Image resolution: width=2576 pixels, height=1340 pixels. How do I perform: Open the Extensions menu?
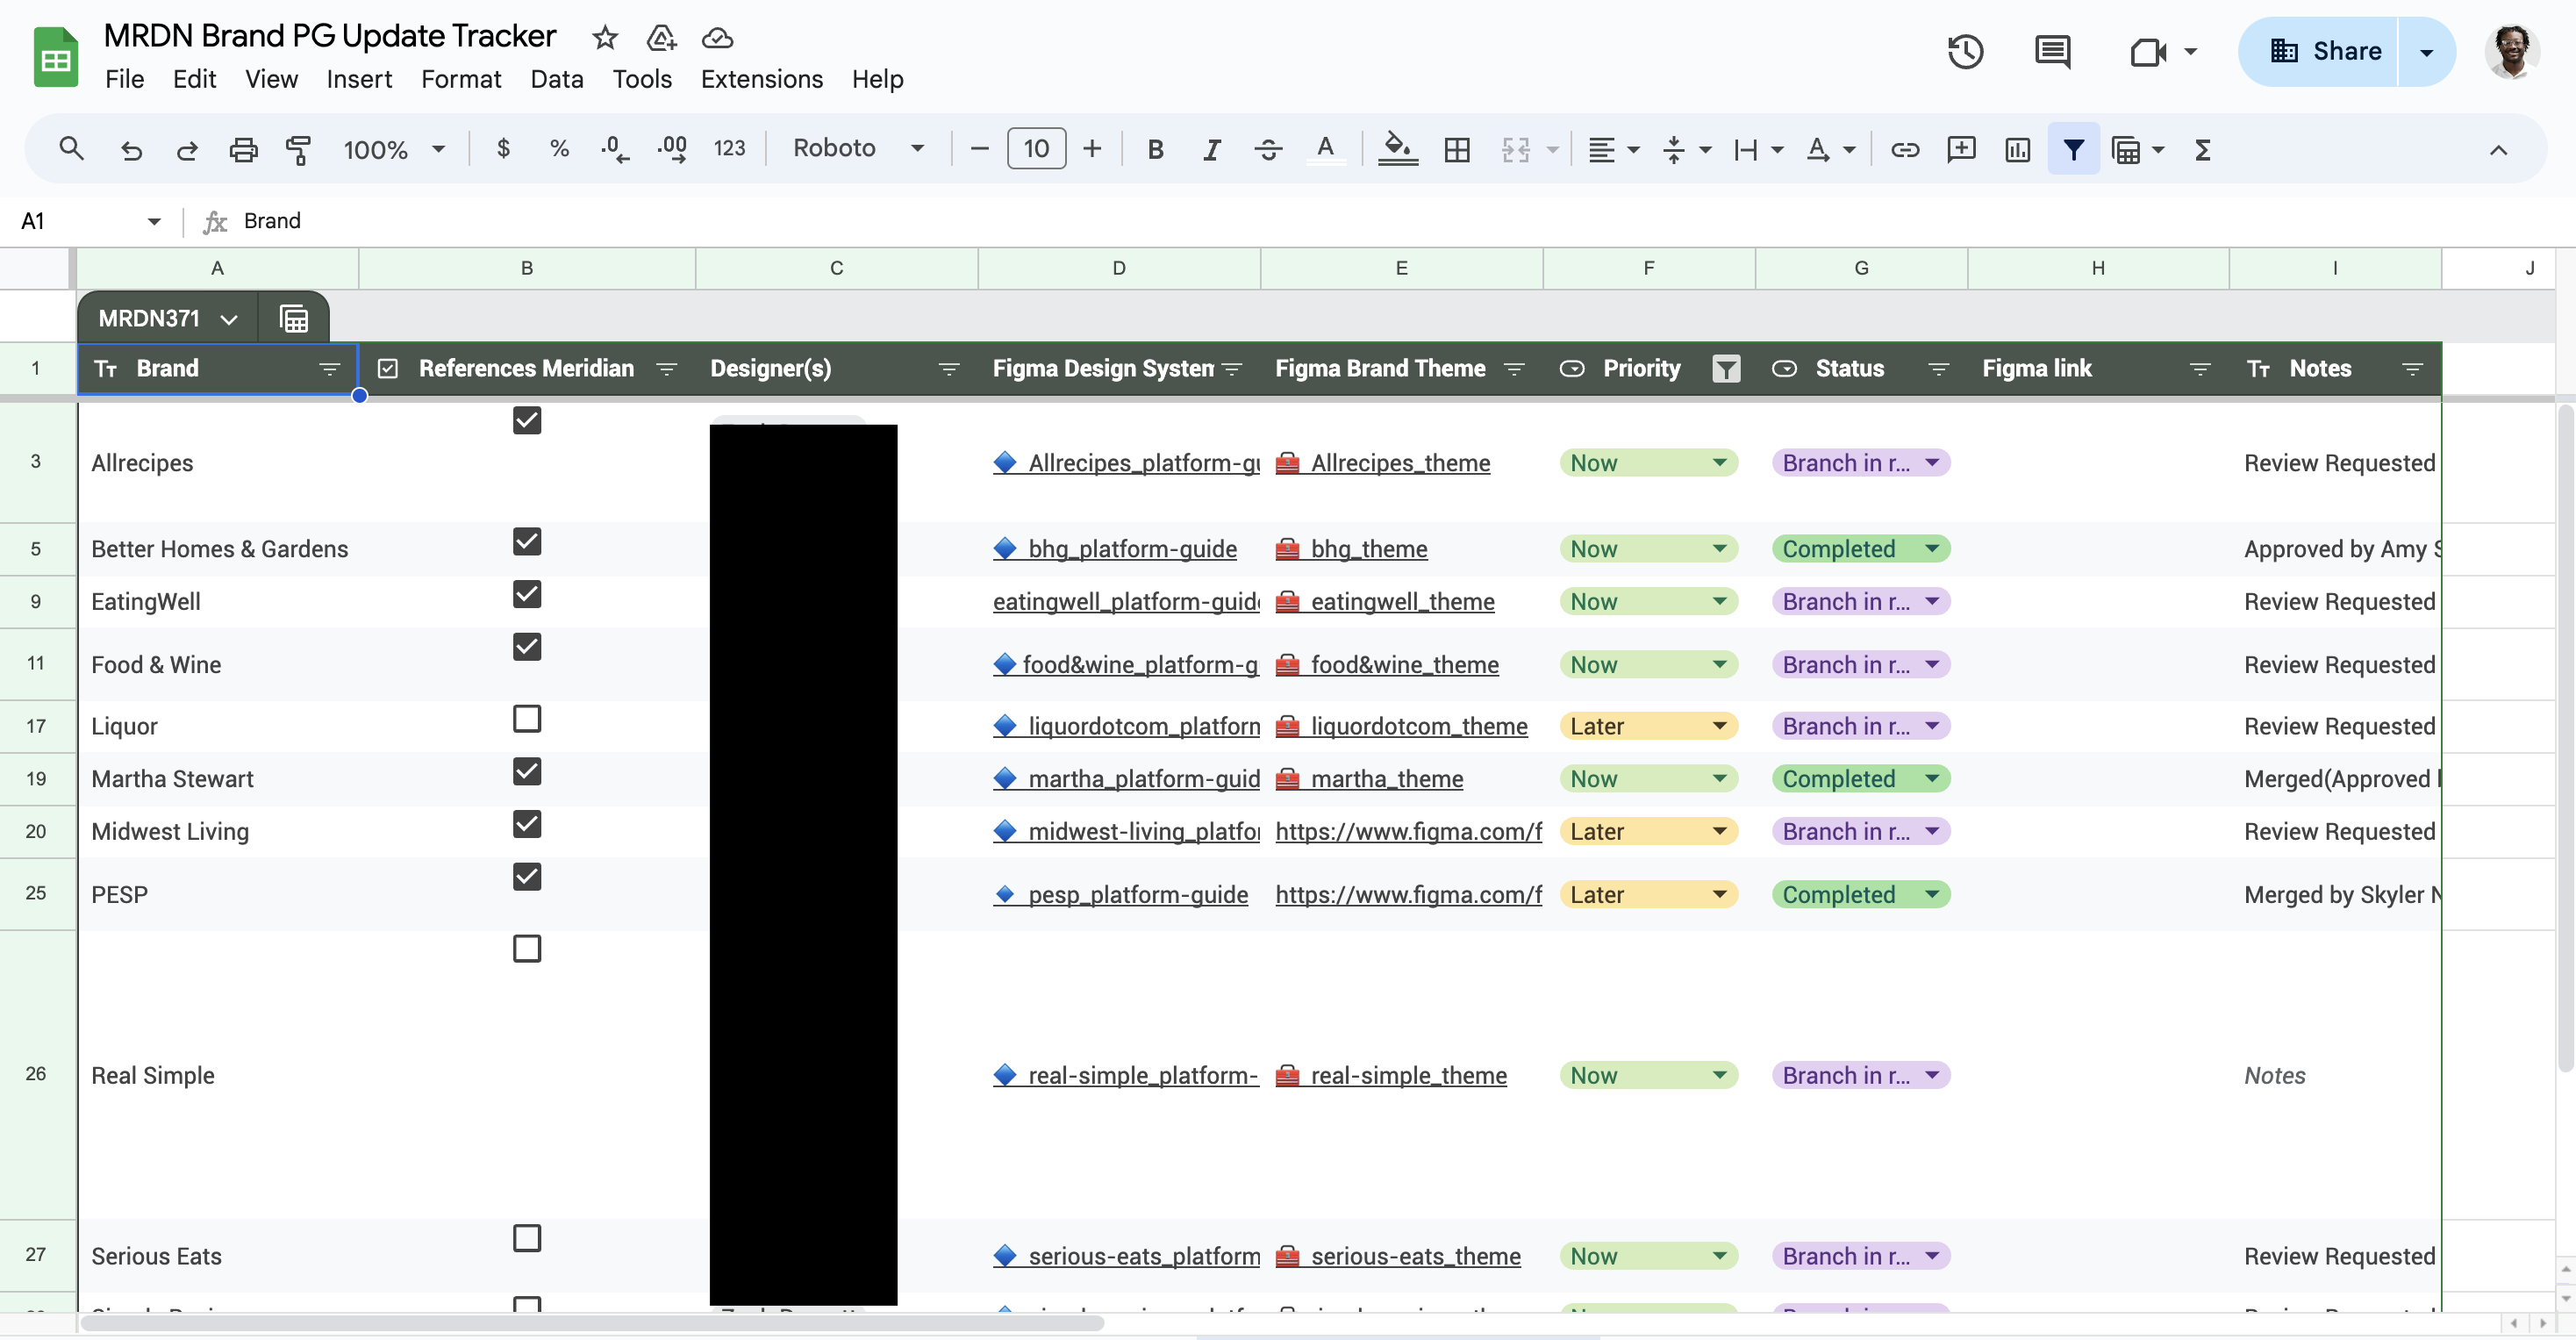[x=761, y=79]
